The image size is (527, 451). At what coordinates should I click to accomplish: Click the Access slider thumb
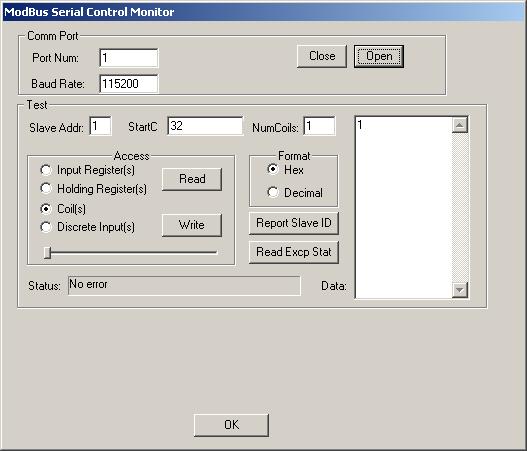click(x=47, y=253)
